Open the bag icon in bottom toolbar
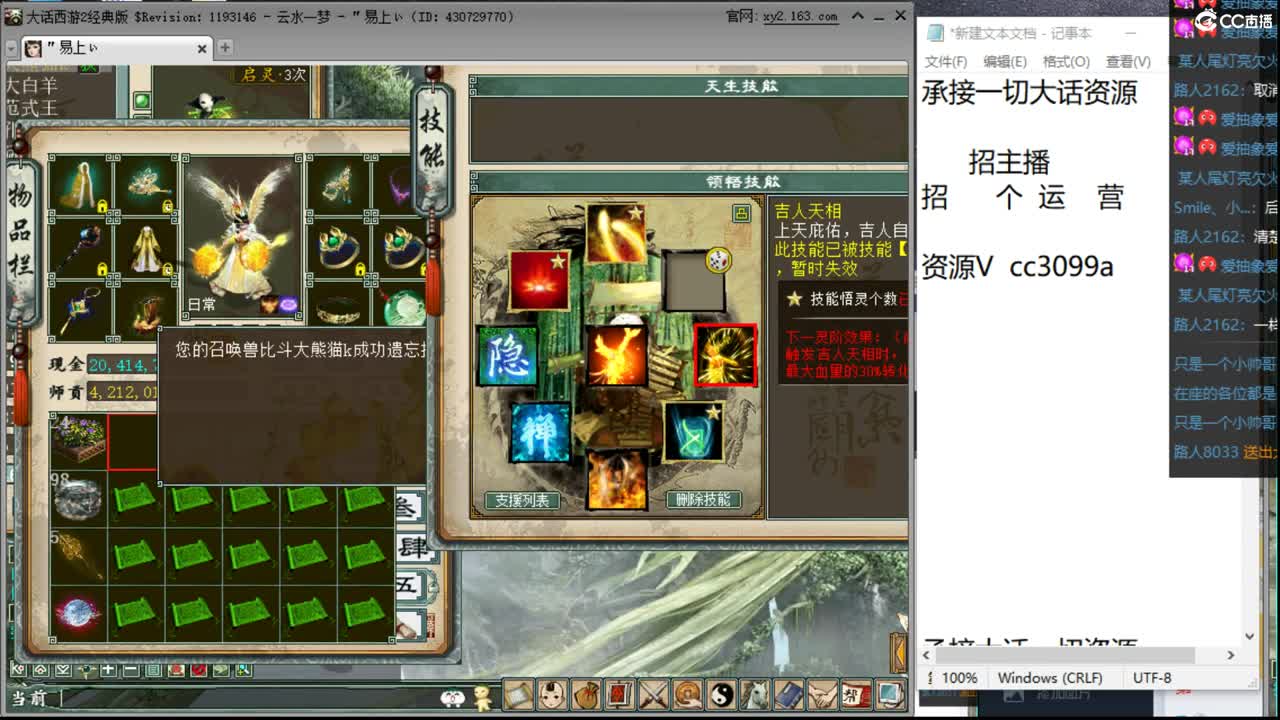 (x=586, y=693)
